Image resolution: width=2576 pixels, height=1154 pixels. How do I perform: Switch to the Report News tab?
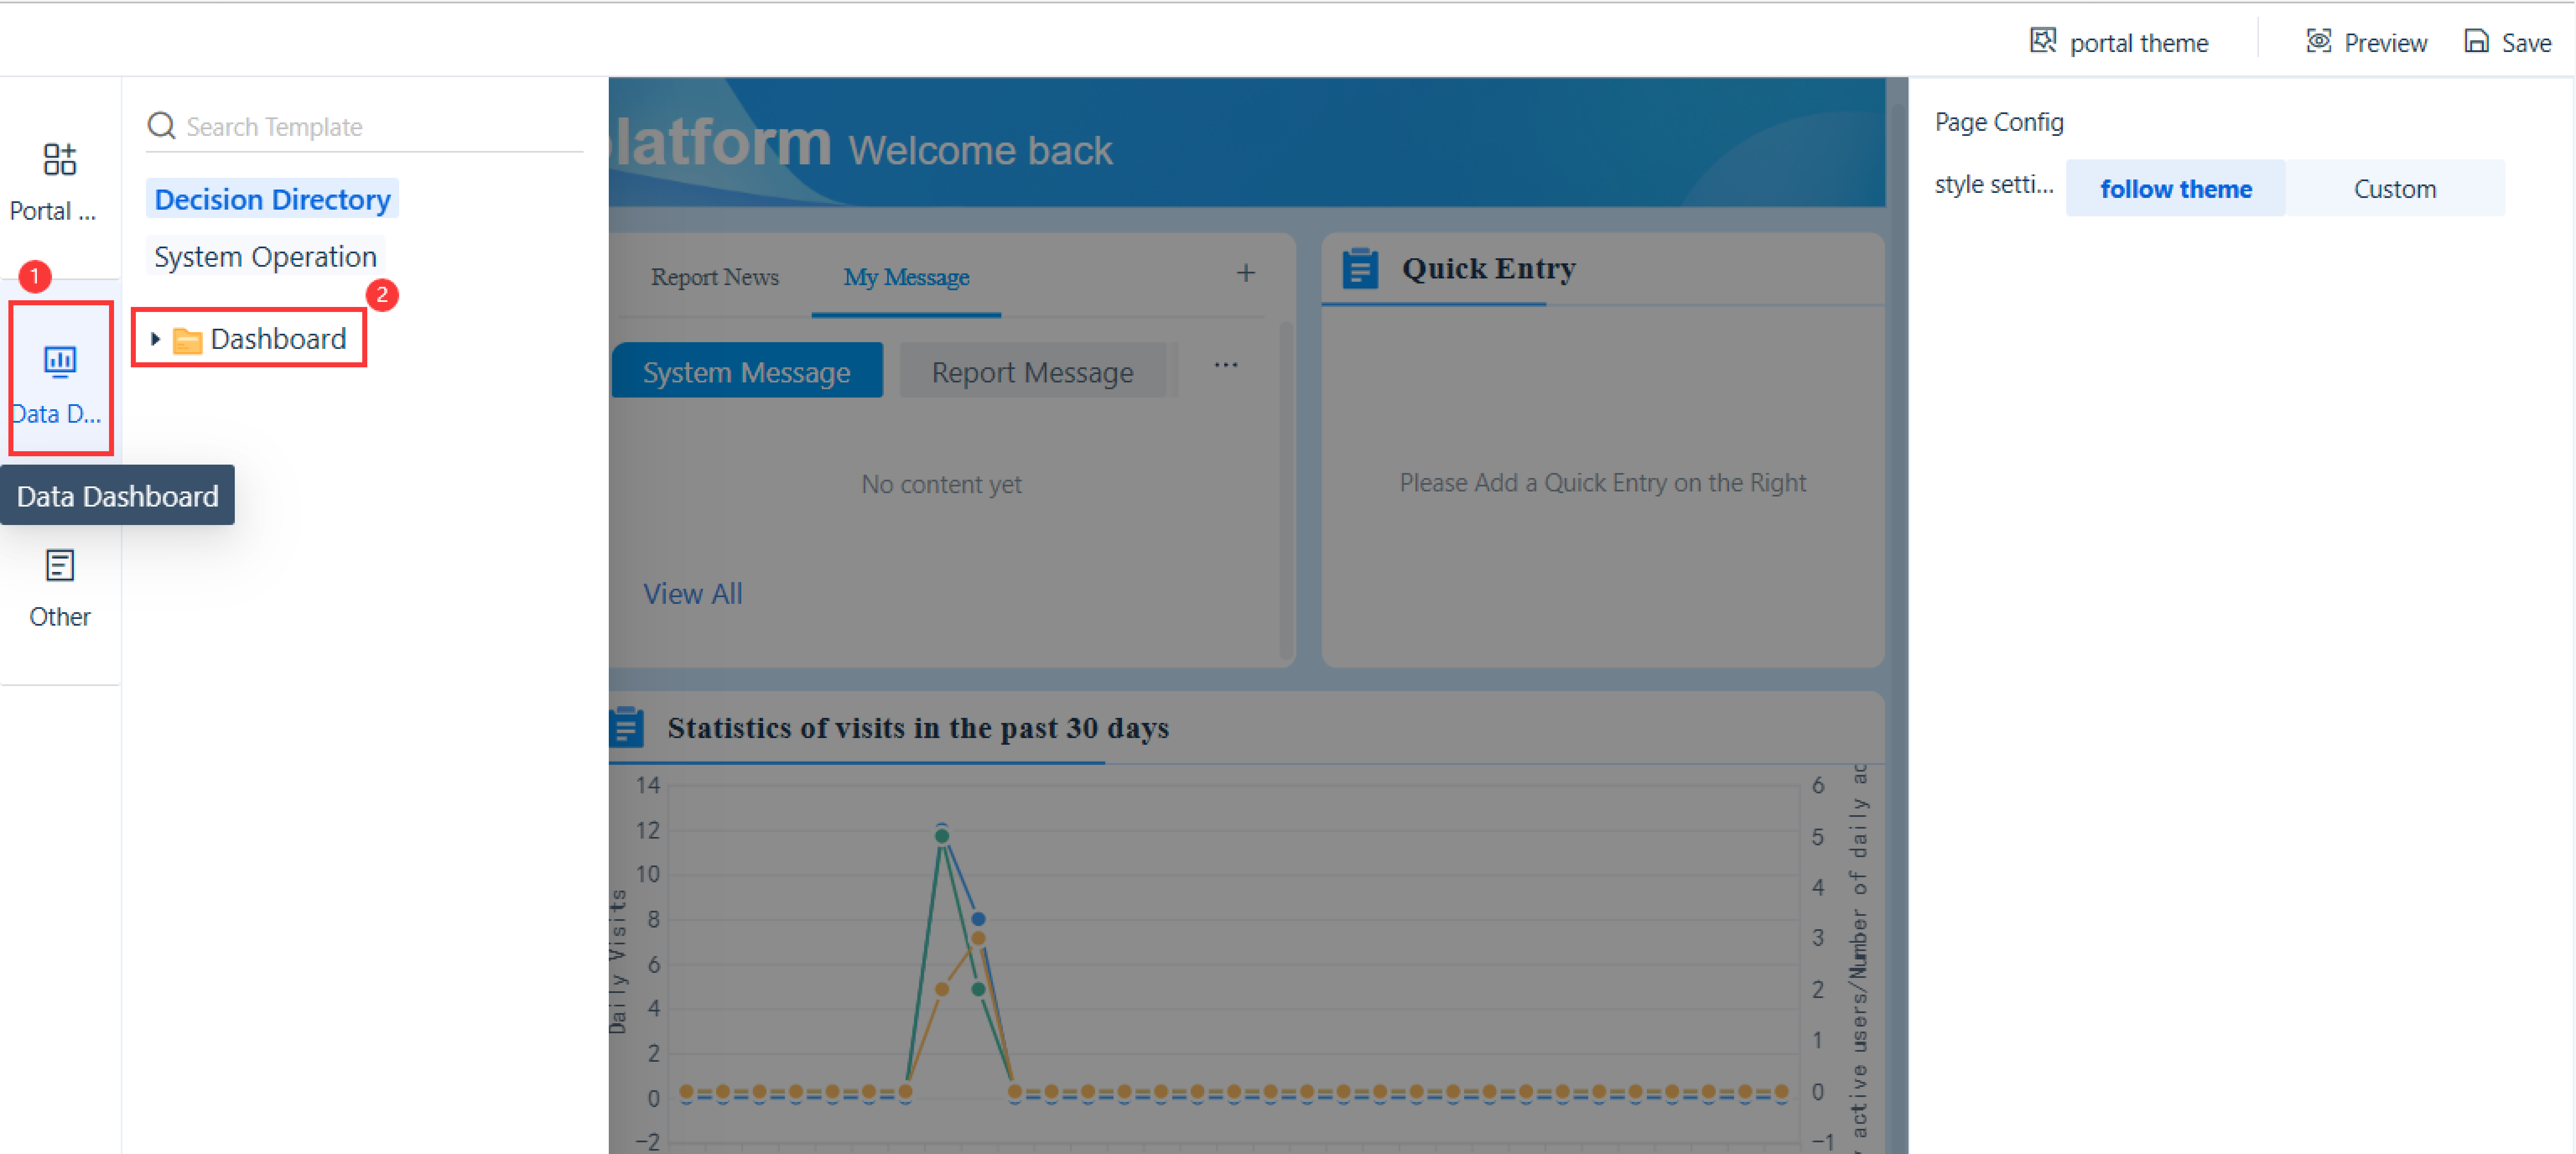point(715,277)
